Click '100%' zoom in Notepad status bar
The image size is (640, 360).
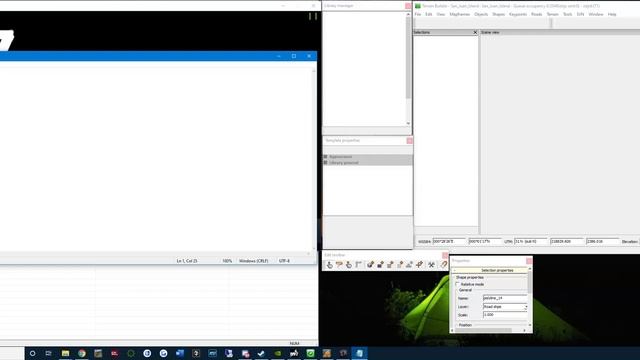point(227,261)
